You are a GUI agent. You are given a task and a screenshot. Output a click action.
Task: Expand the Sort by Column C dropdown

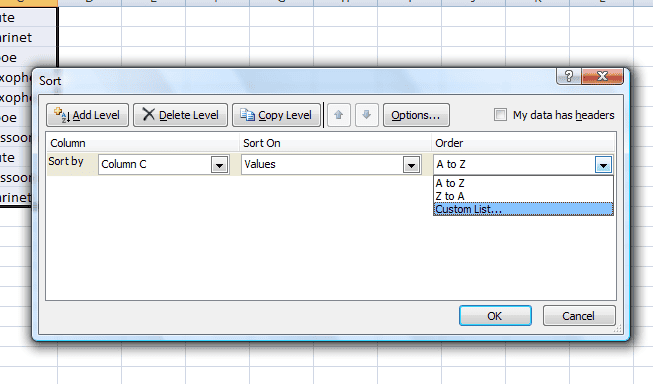(219, 165)
